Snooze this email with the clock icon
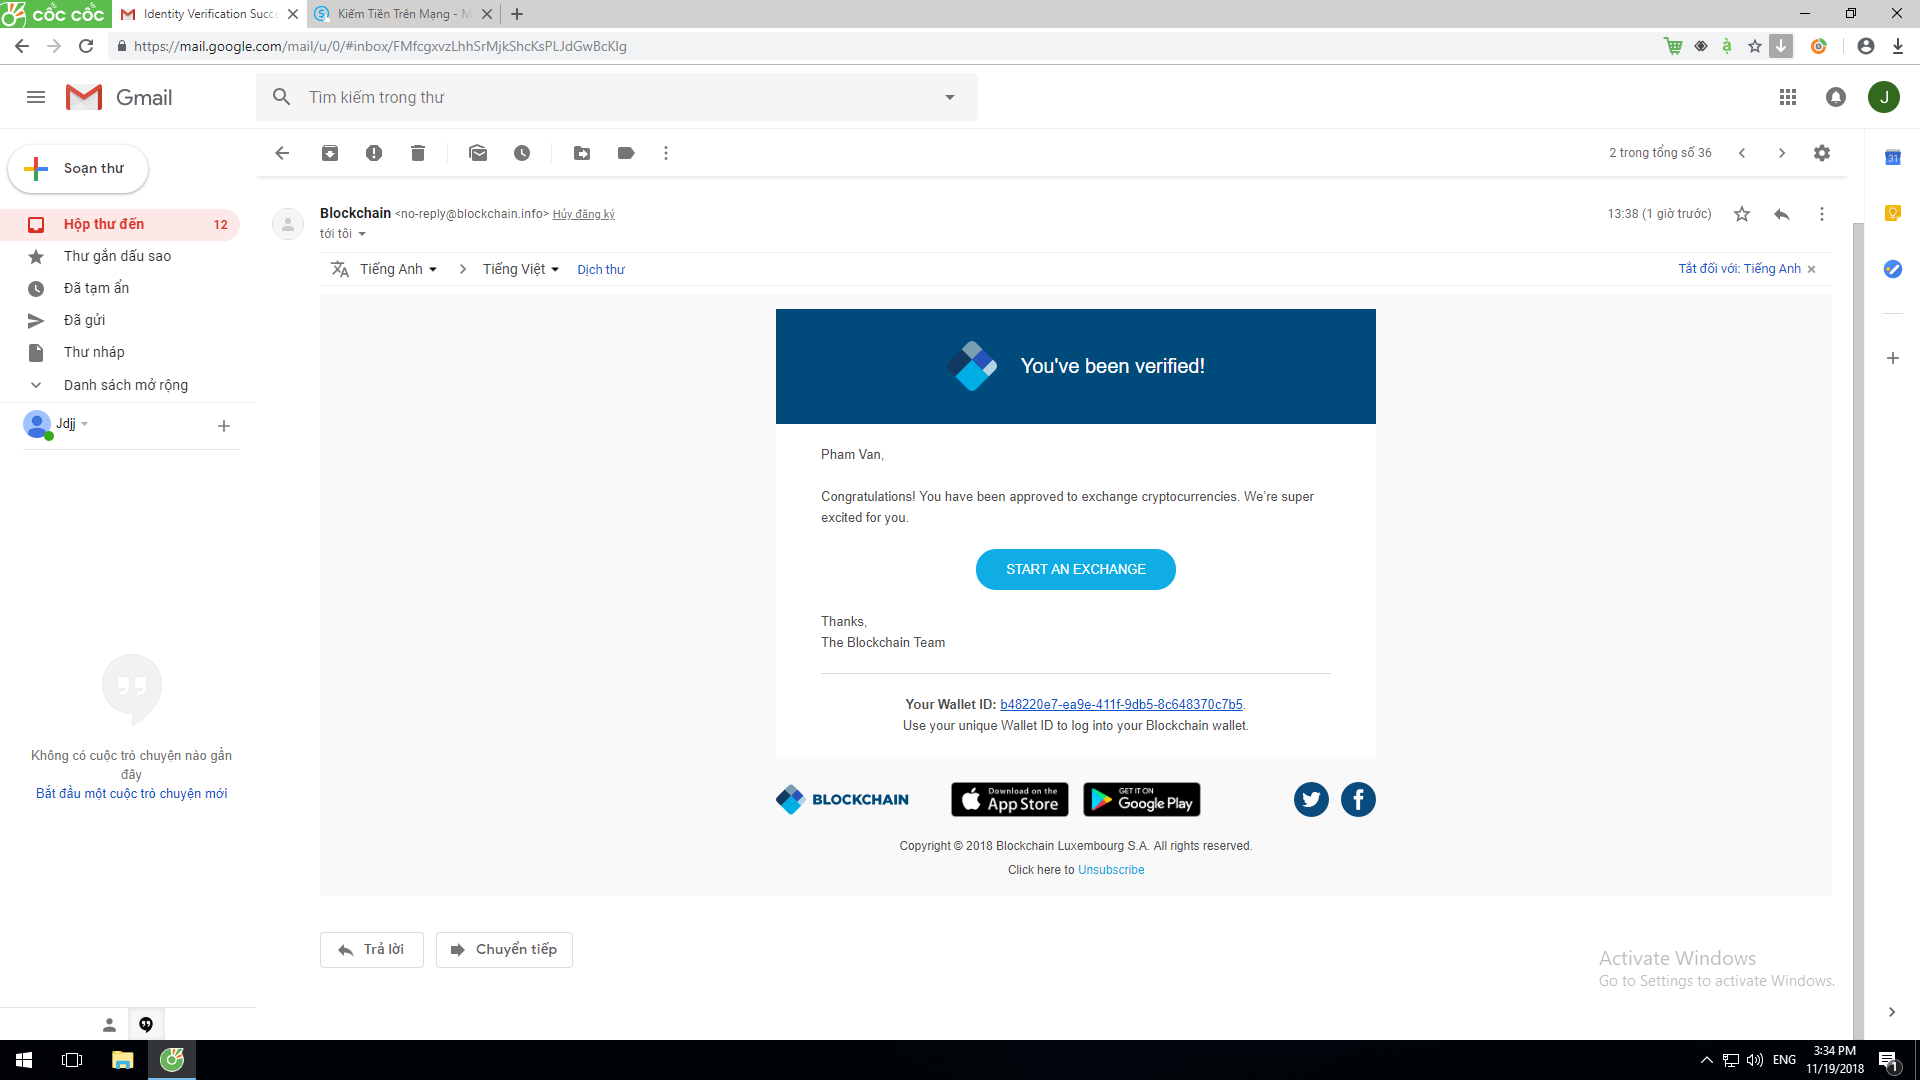The image size is (1920, 1080). 522,153
